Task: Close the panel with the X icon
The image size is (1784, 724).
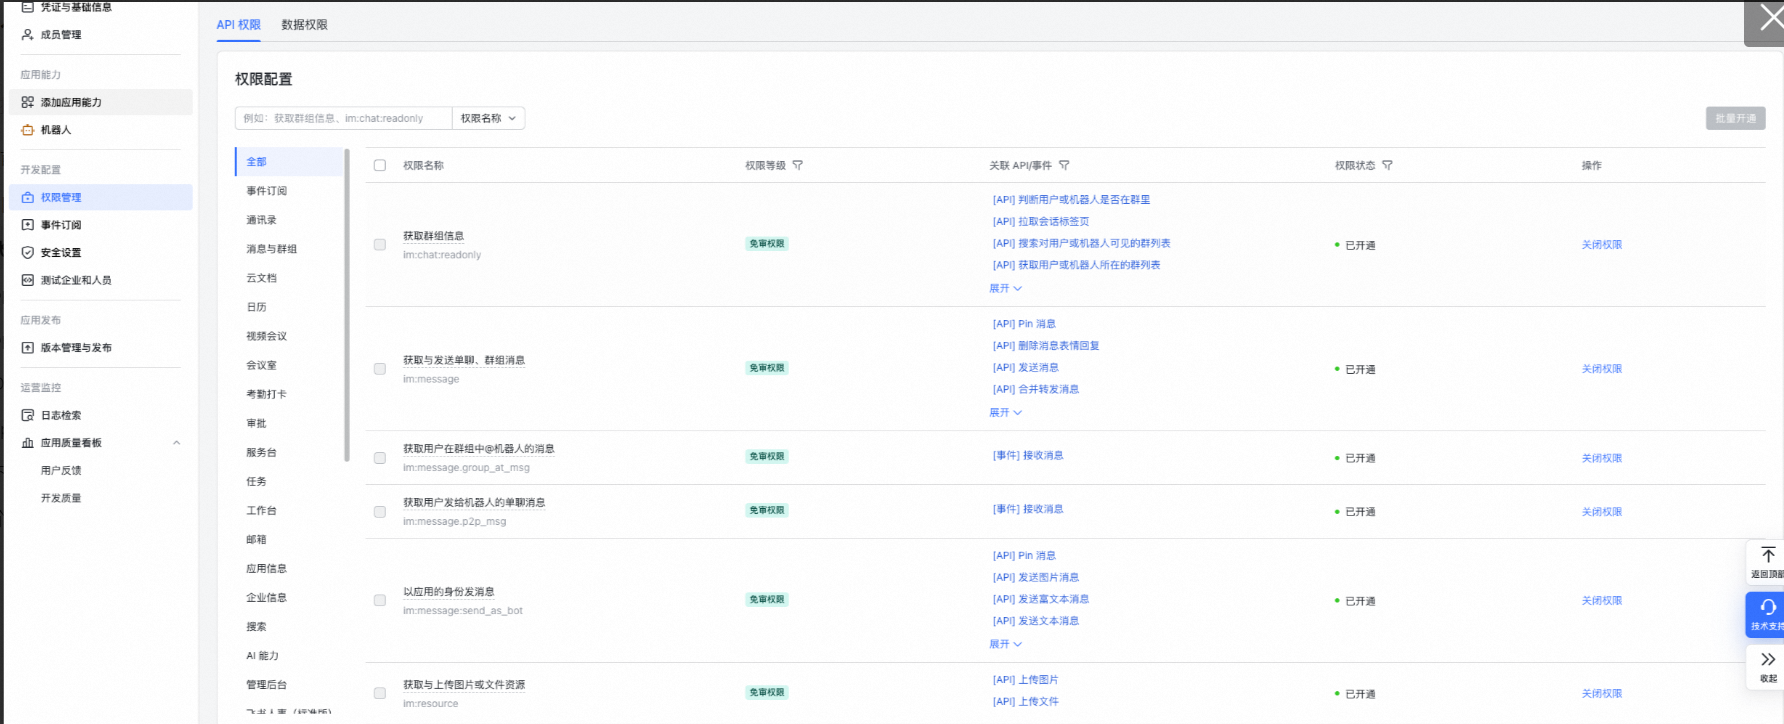Action: tap(1770, 19)
